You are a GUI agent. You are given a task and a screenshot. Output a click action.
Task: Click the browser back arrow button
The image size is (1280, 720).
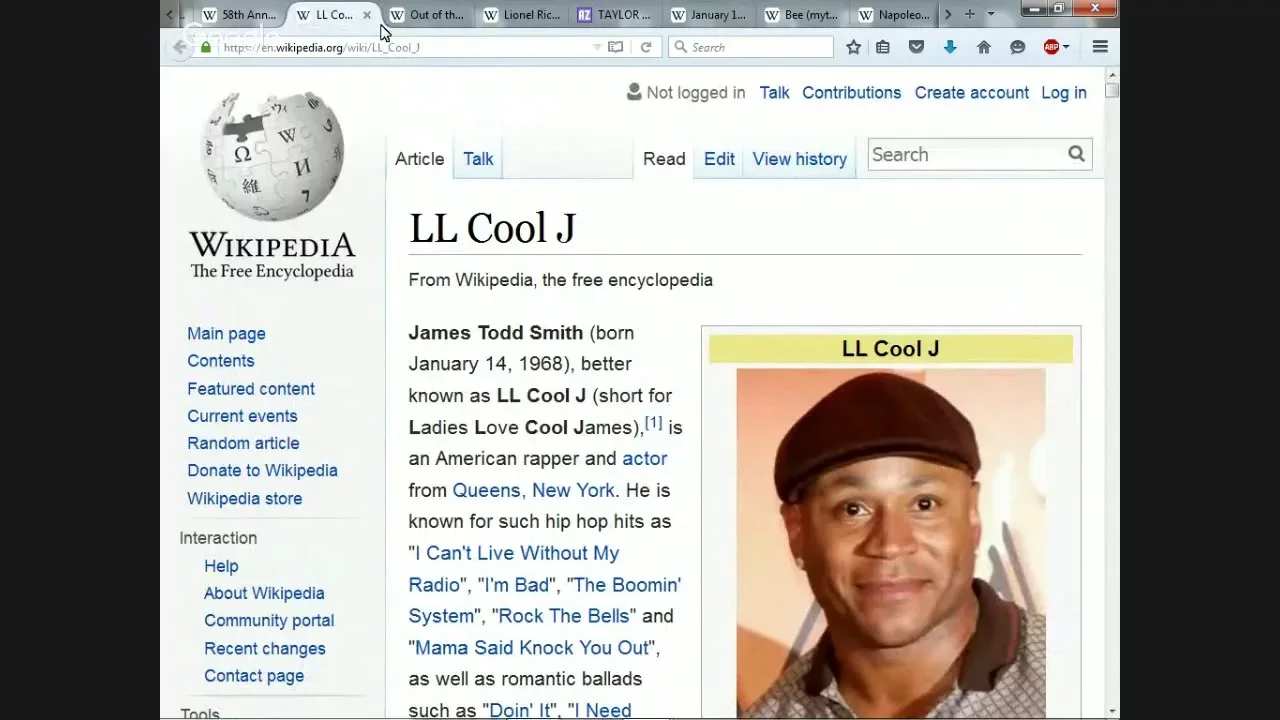click(x=179, y=47)
